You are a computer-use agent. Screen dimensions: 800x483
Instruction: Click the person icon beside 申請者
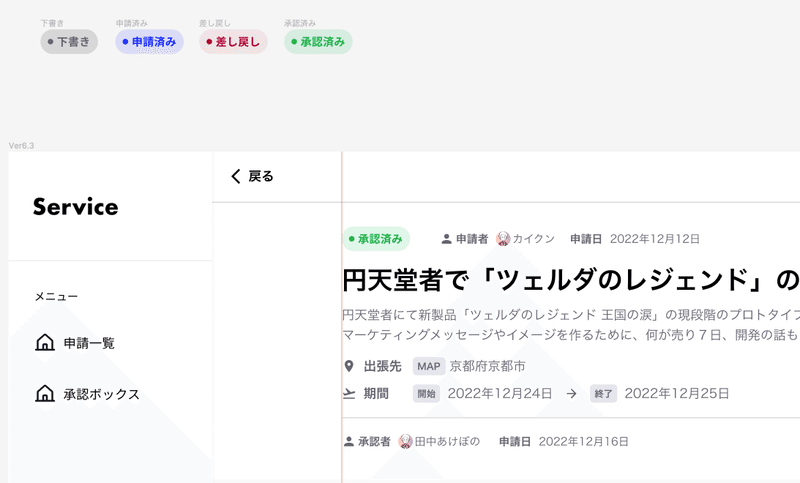pos(446,239)
